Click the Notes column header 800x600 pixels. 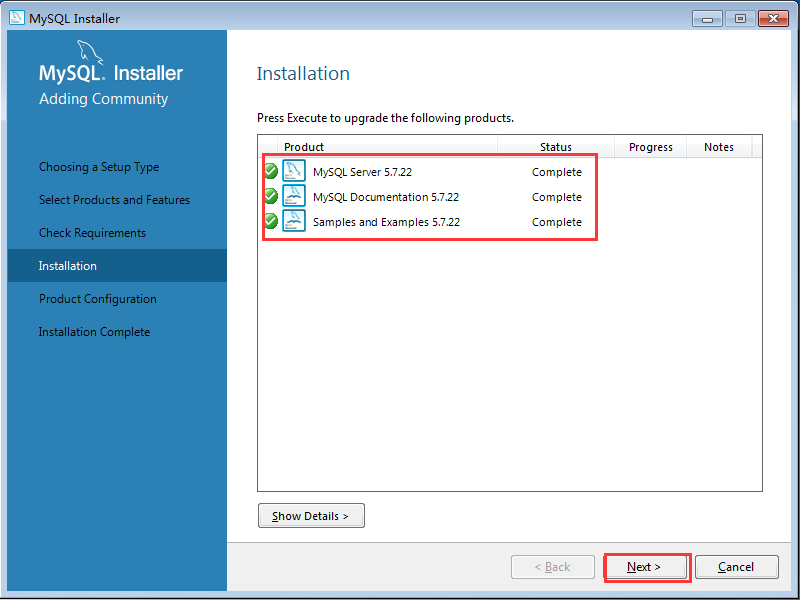719,147
